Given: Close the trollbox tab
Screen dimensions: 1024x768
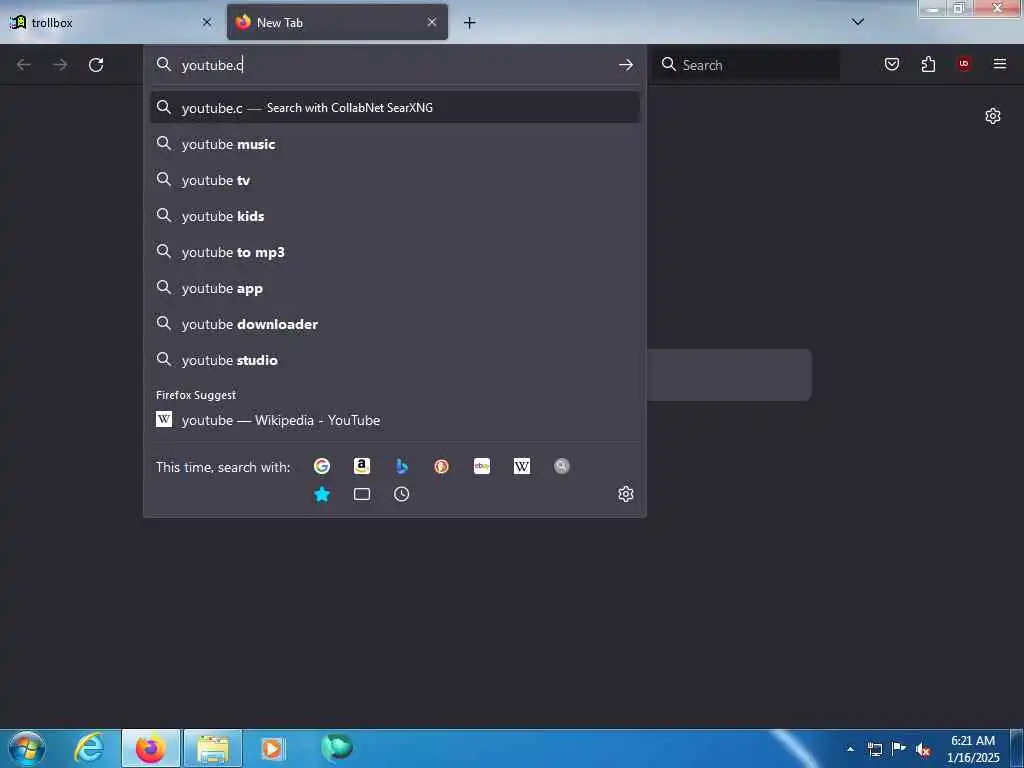Looking at the screenshot, I should (207, 22).
